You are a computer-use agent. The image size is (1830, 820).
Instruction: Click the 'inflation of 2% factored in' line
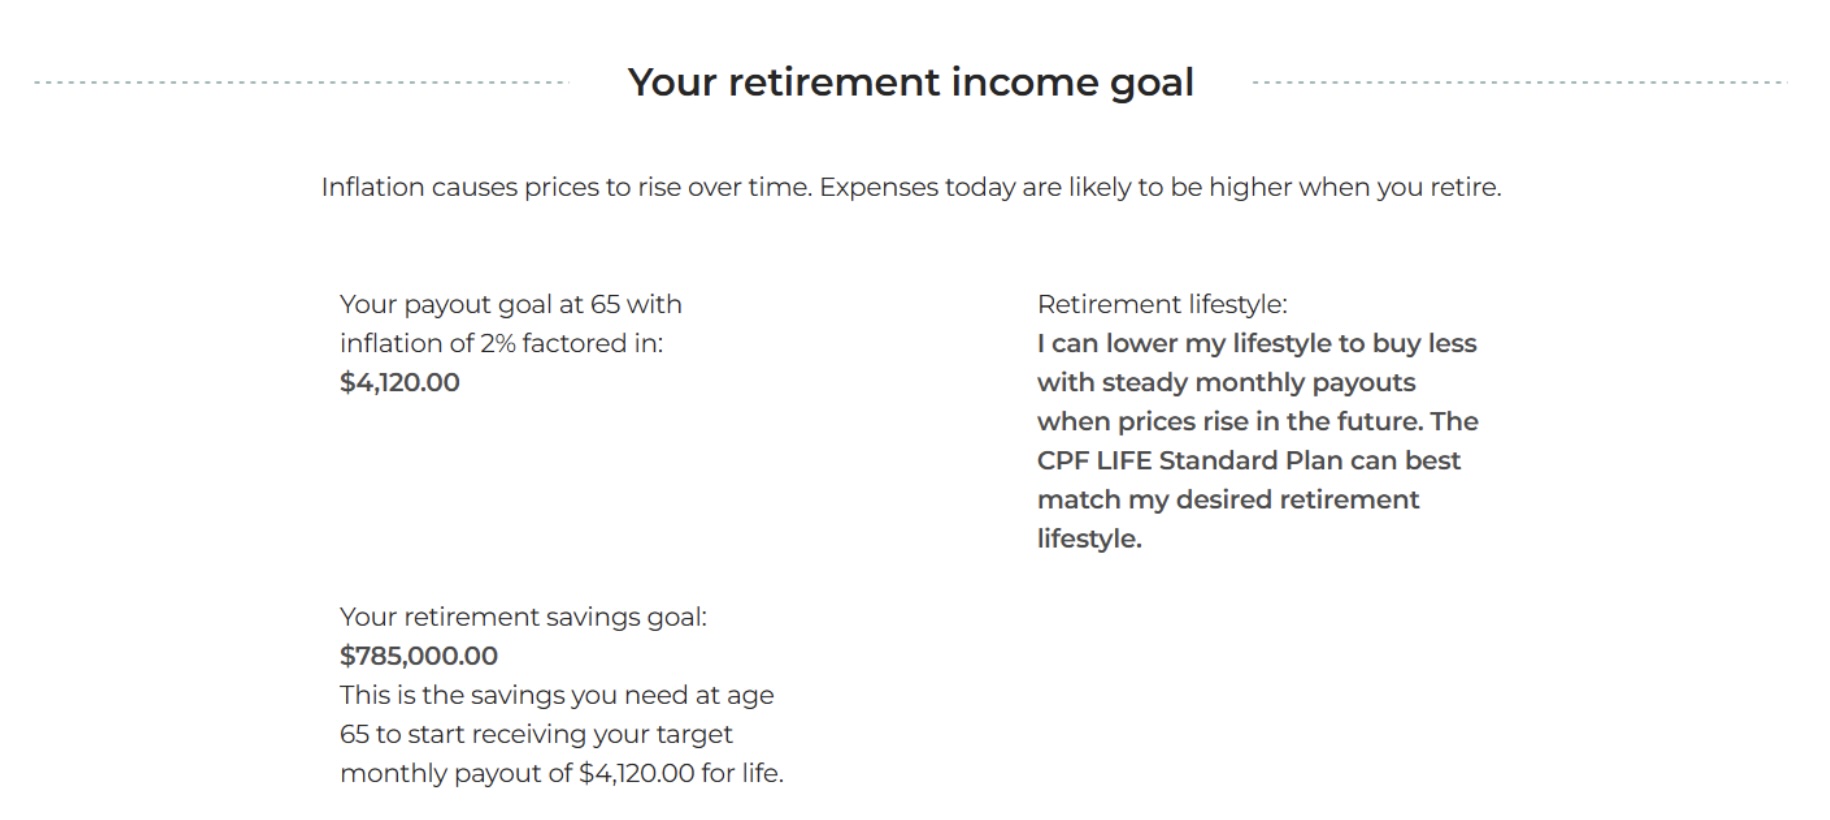[501, 343]
